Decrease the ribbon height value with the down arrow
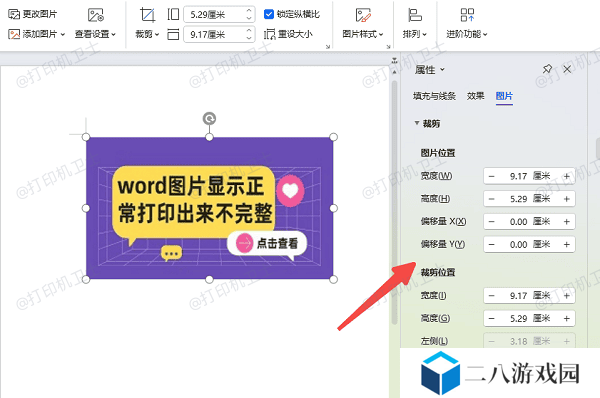This screenshot has height=398, width=600. (249, 18)
